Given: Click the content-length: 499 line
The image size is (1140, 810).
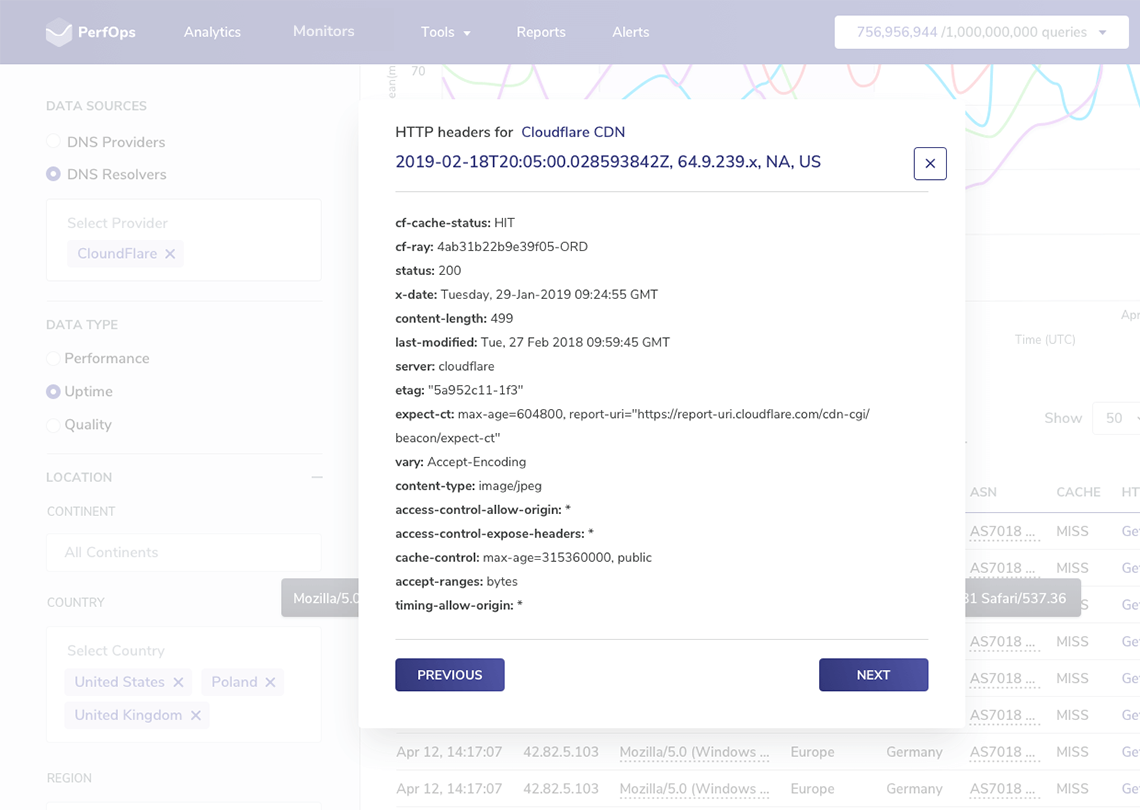Looking at the screenshot, I should coord(454,318).
